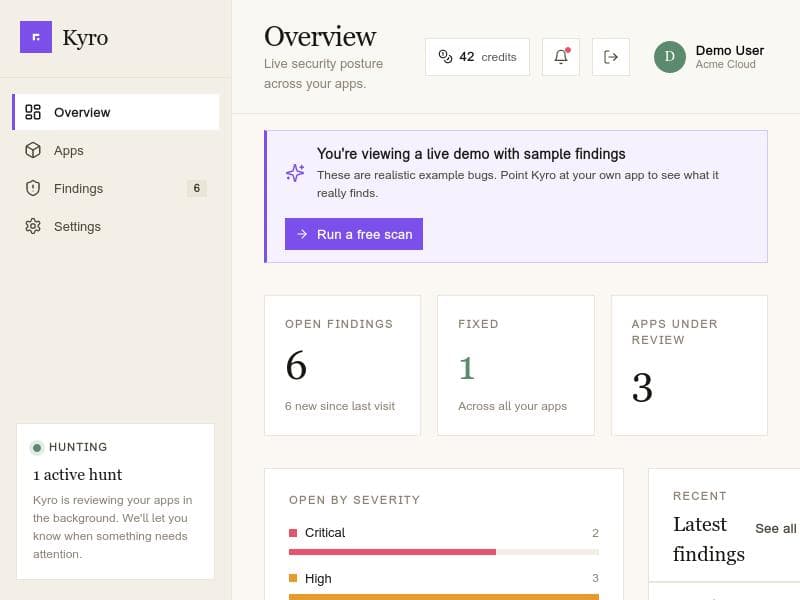Click the Kyro purple logo icon

[36, 37]
